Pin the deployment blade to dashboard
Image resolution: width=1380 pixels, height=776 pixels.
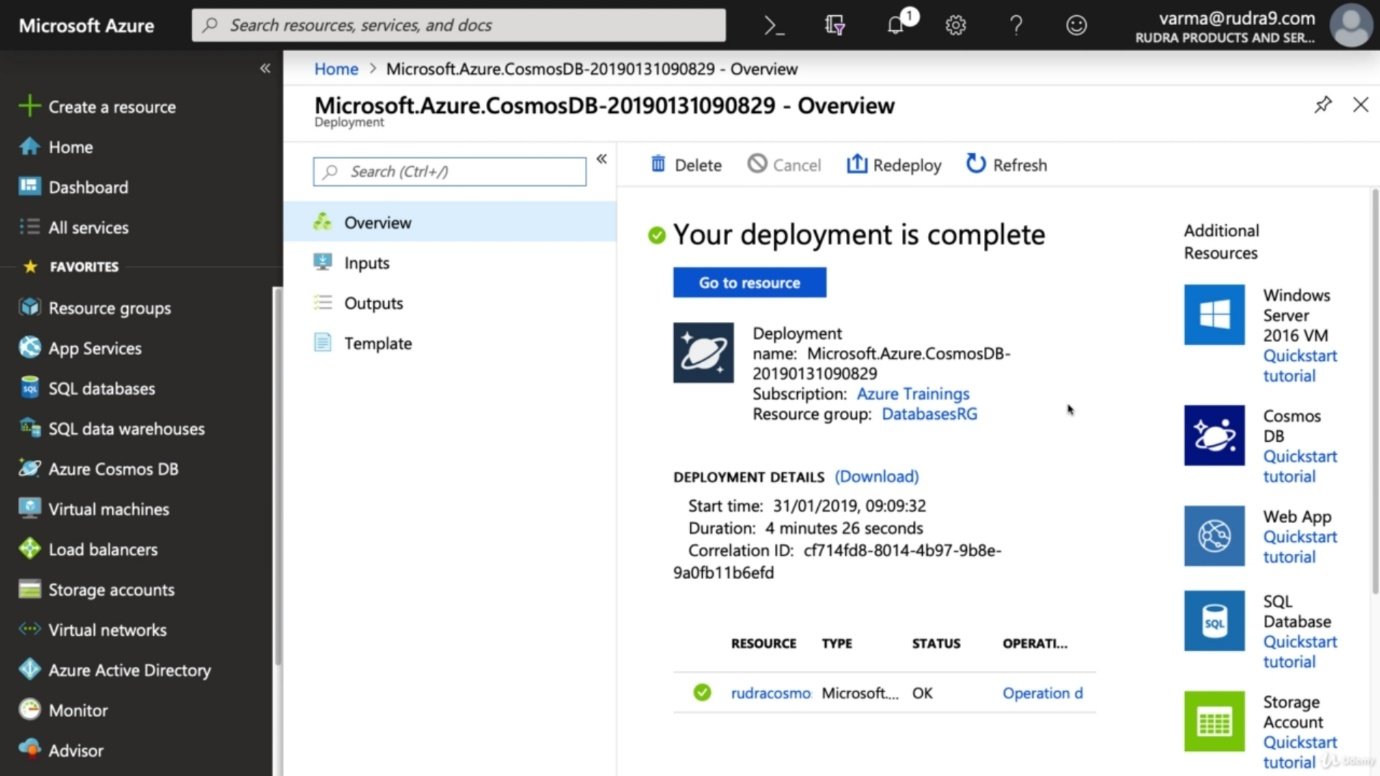pos(1323,104)
